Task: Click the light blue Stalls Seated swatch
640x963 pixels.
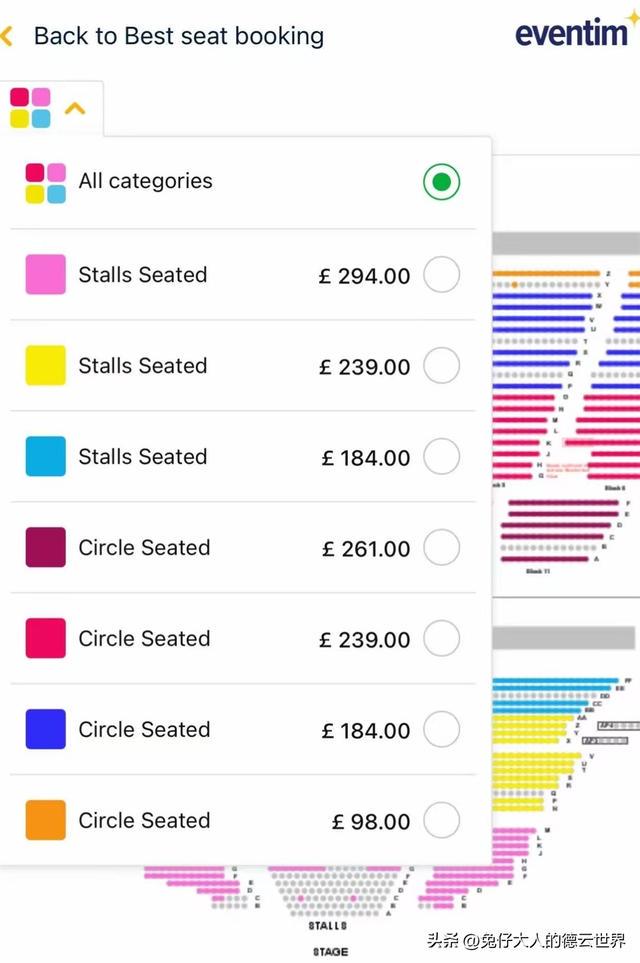Action: click(46, 457)
